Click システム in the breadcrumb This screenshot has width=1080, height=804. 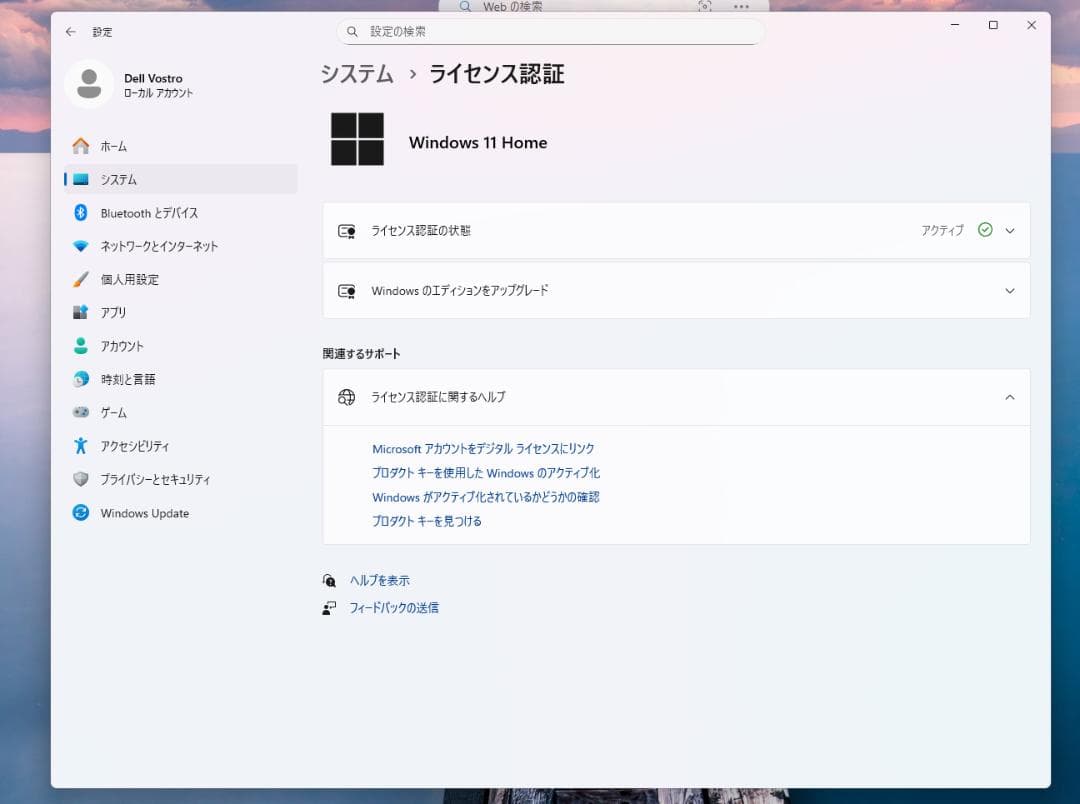[x=355, y=74]
